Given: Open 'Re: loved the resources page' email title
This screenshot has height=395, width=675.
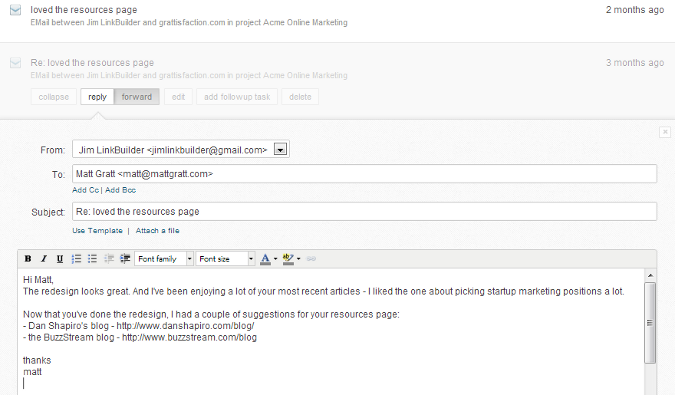Looking at the screenshot, I should 92,63.
